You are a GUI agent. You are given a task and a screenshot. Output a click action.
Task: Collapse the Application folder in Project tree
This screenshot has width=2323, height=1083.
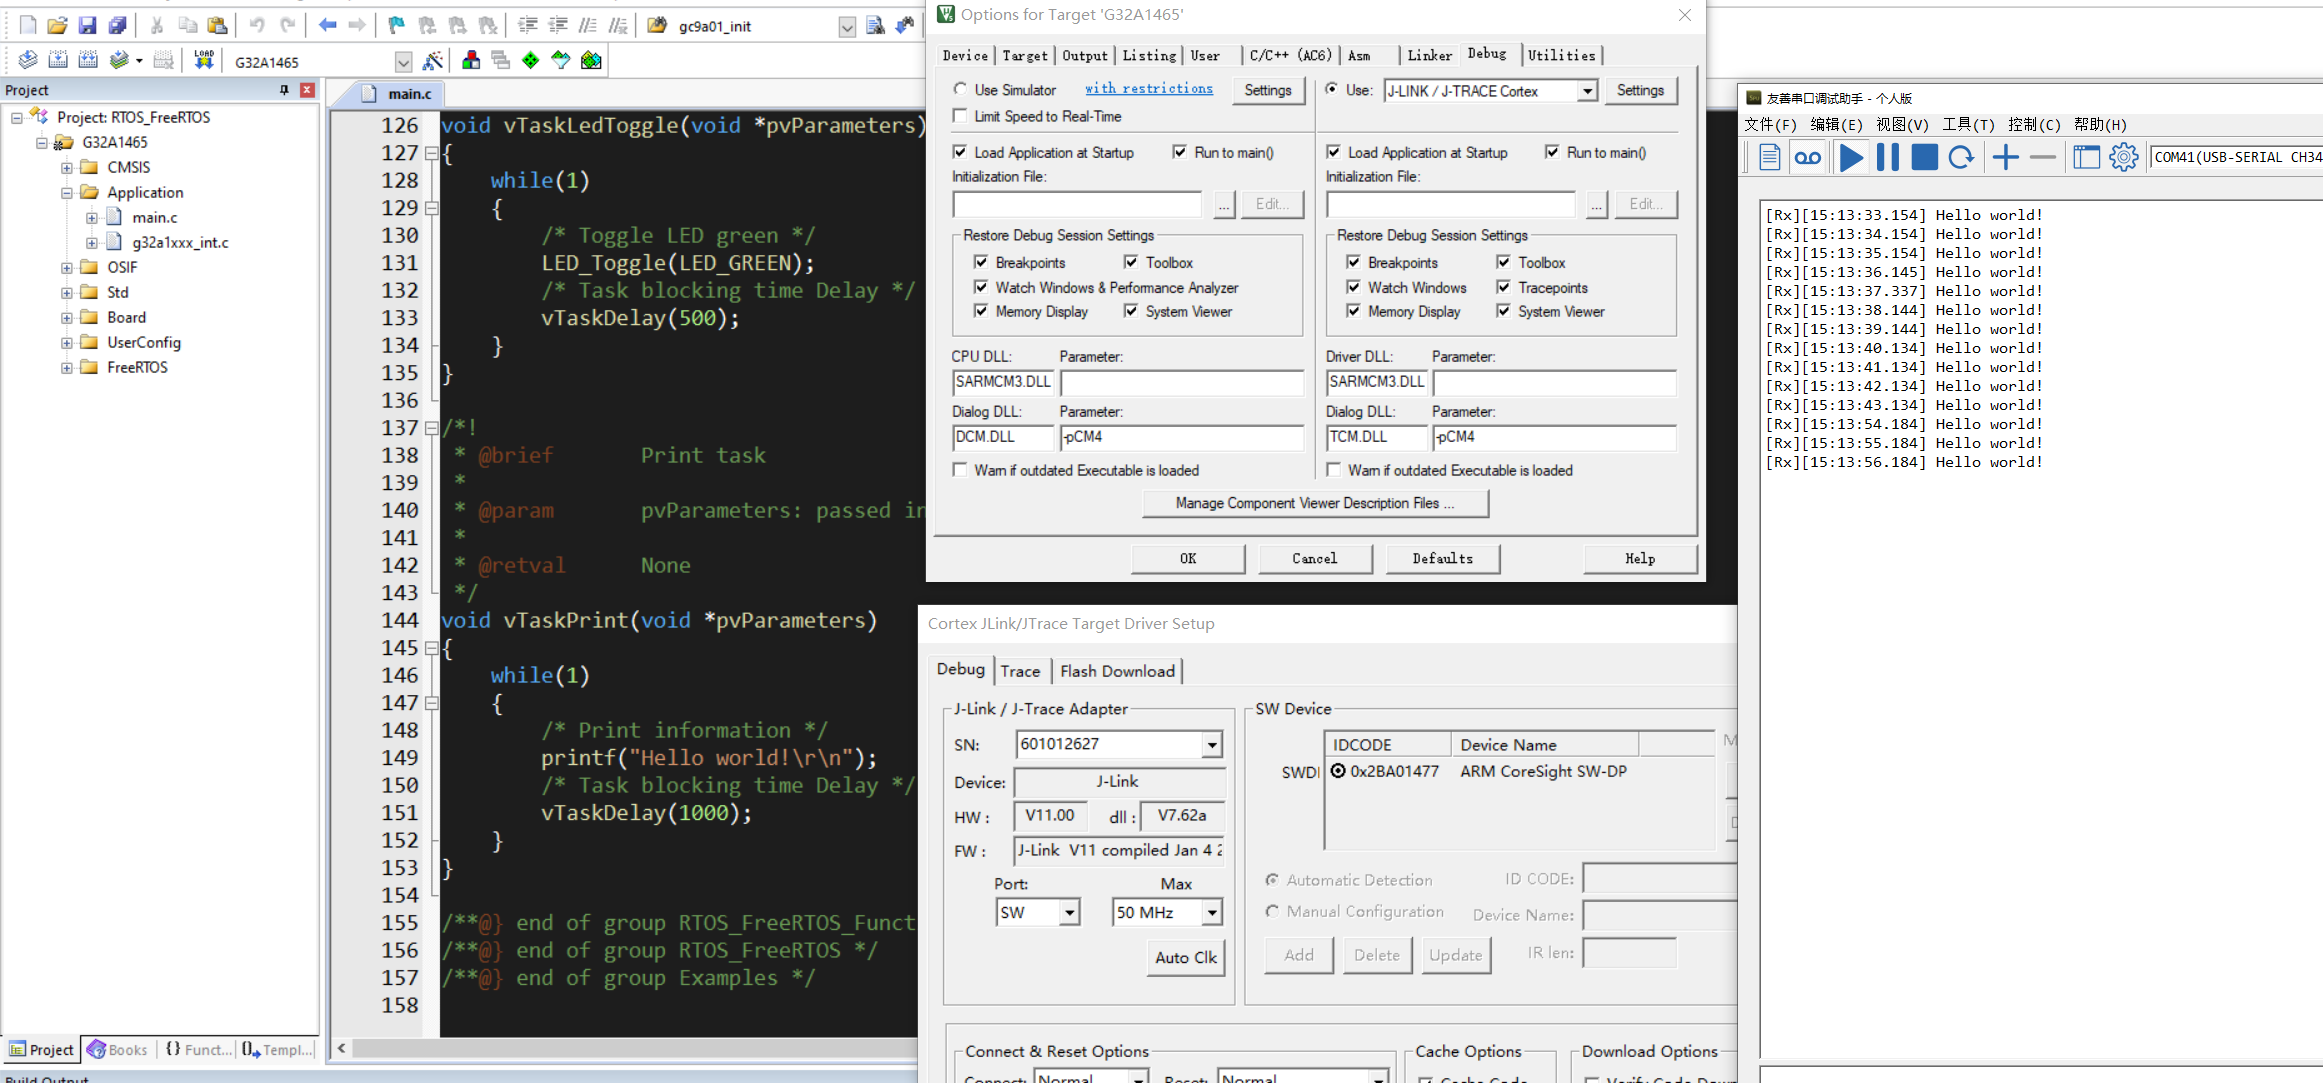click(67, 193)
